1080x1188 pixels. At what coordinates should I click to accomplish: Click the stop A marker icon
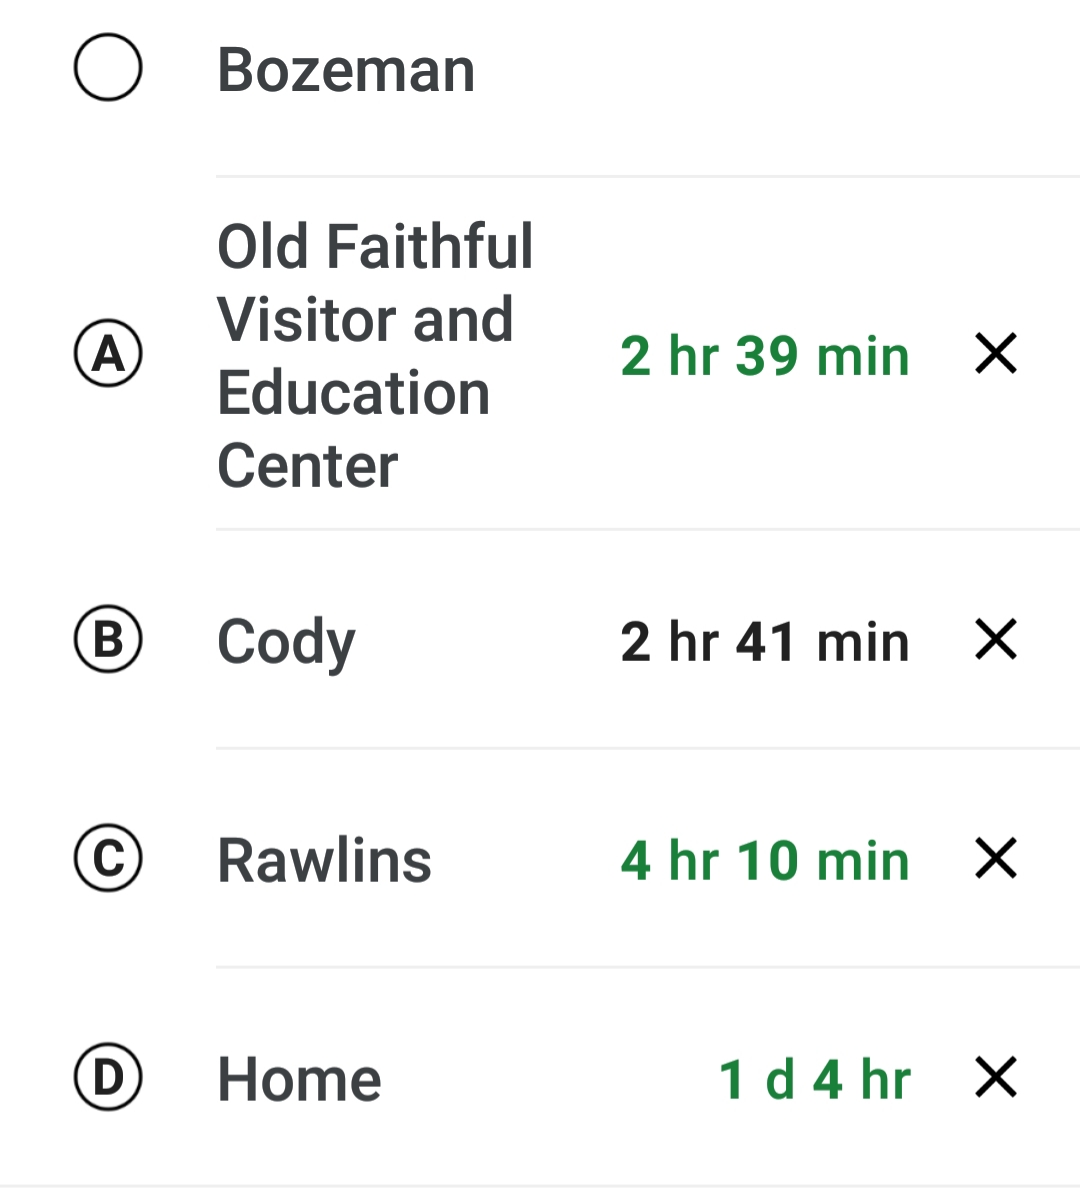click(x=108, y=354)
